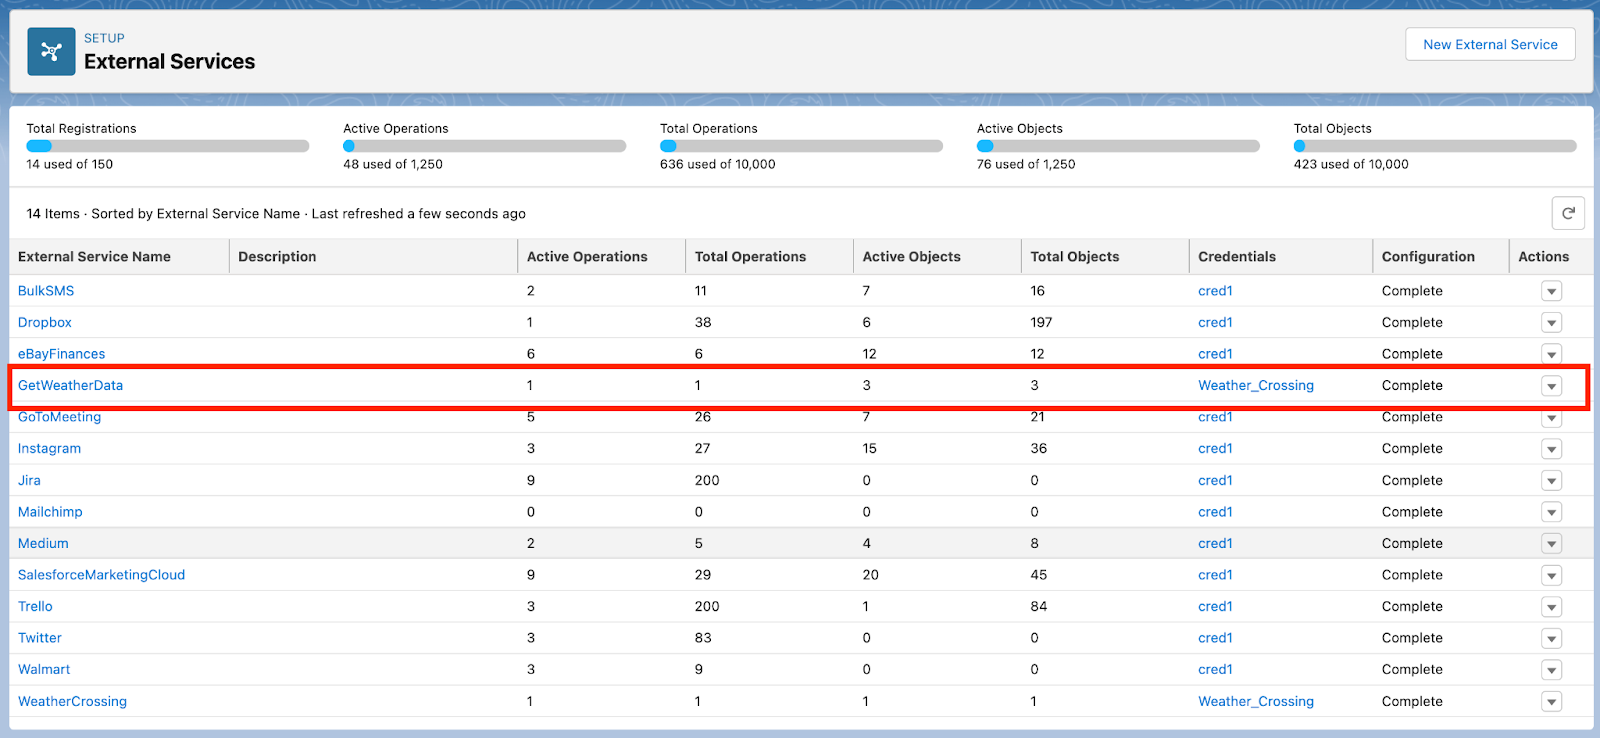Click the '76 used of 1,250' text
The image size is (1600, 738).
pos(1026,164)
